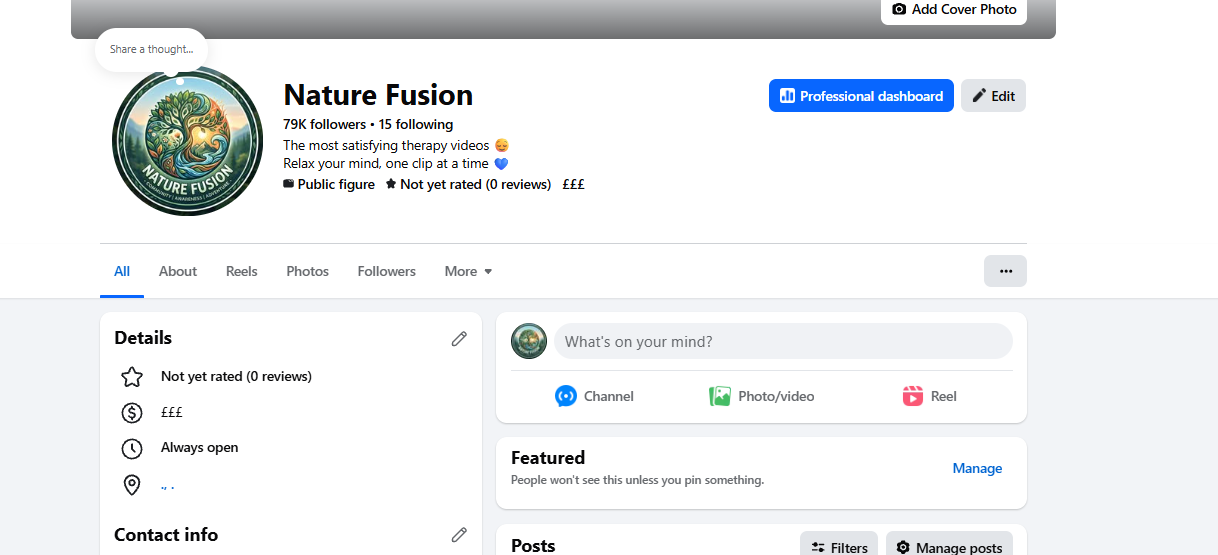Screen dimensions: 1218x555
Task: Click the Manage link in Featured
Action: tap(977, 468)
